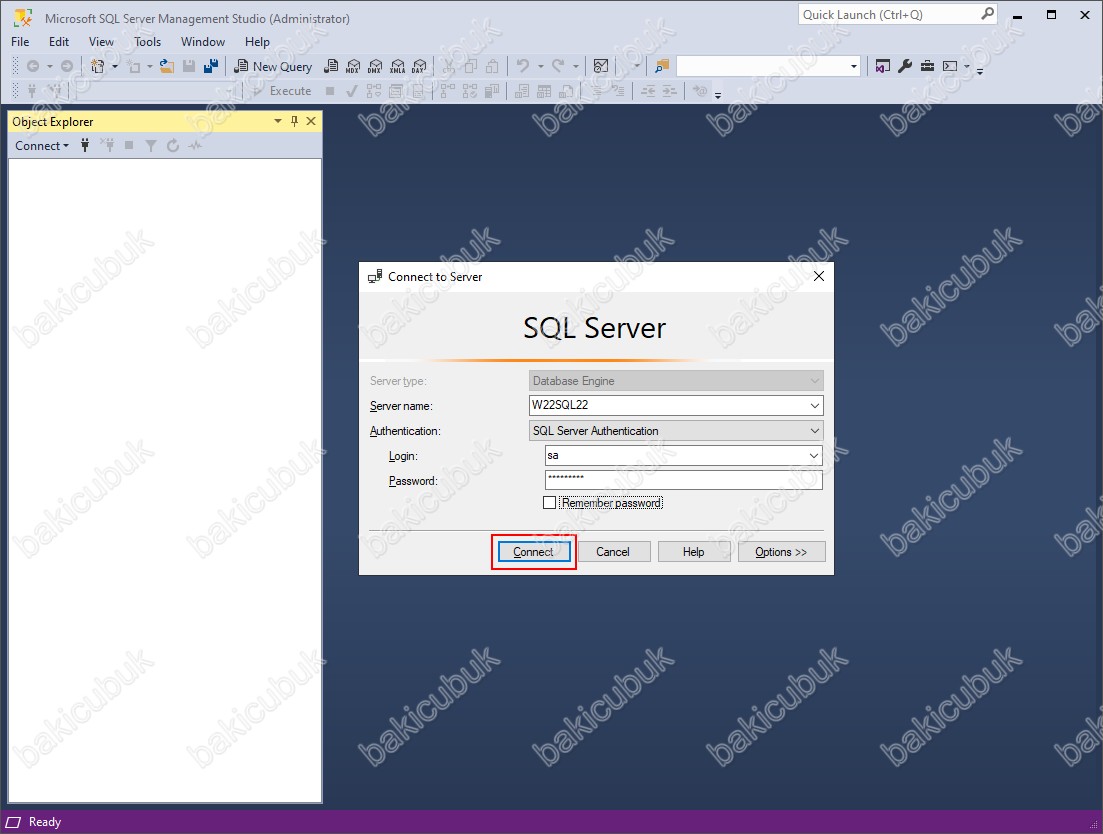Open the Authentication dropdown
Image resolution: width=1103 pixels, height=834 pixels.
click(814, 430)
